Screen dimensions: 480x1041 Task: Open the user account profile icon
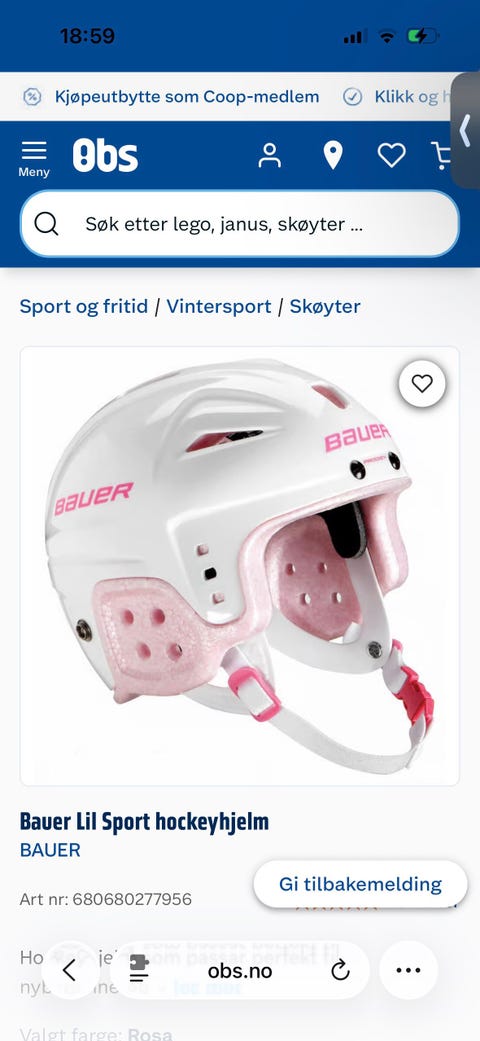[x=270, y=155]
